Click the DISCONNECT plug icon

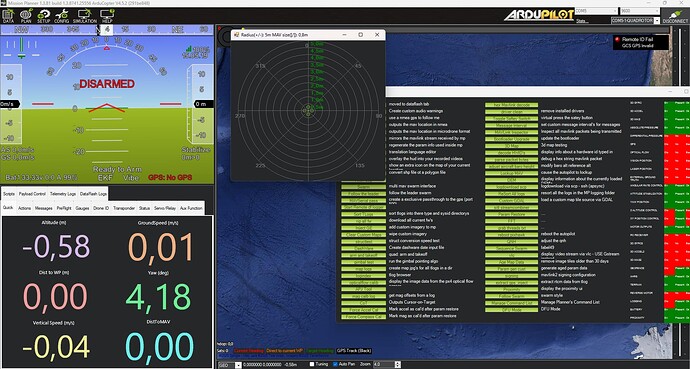click(675, 16)
